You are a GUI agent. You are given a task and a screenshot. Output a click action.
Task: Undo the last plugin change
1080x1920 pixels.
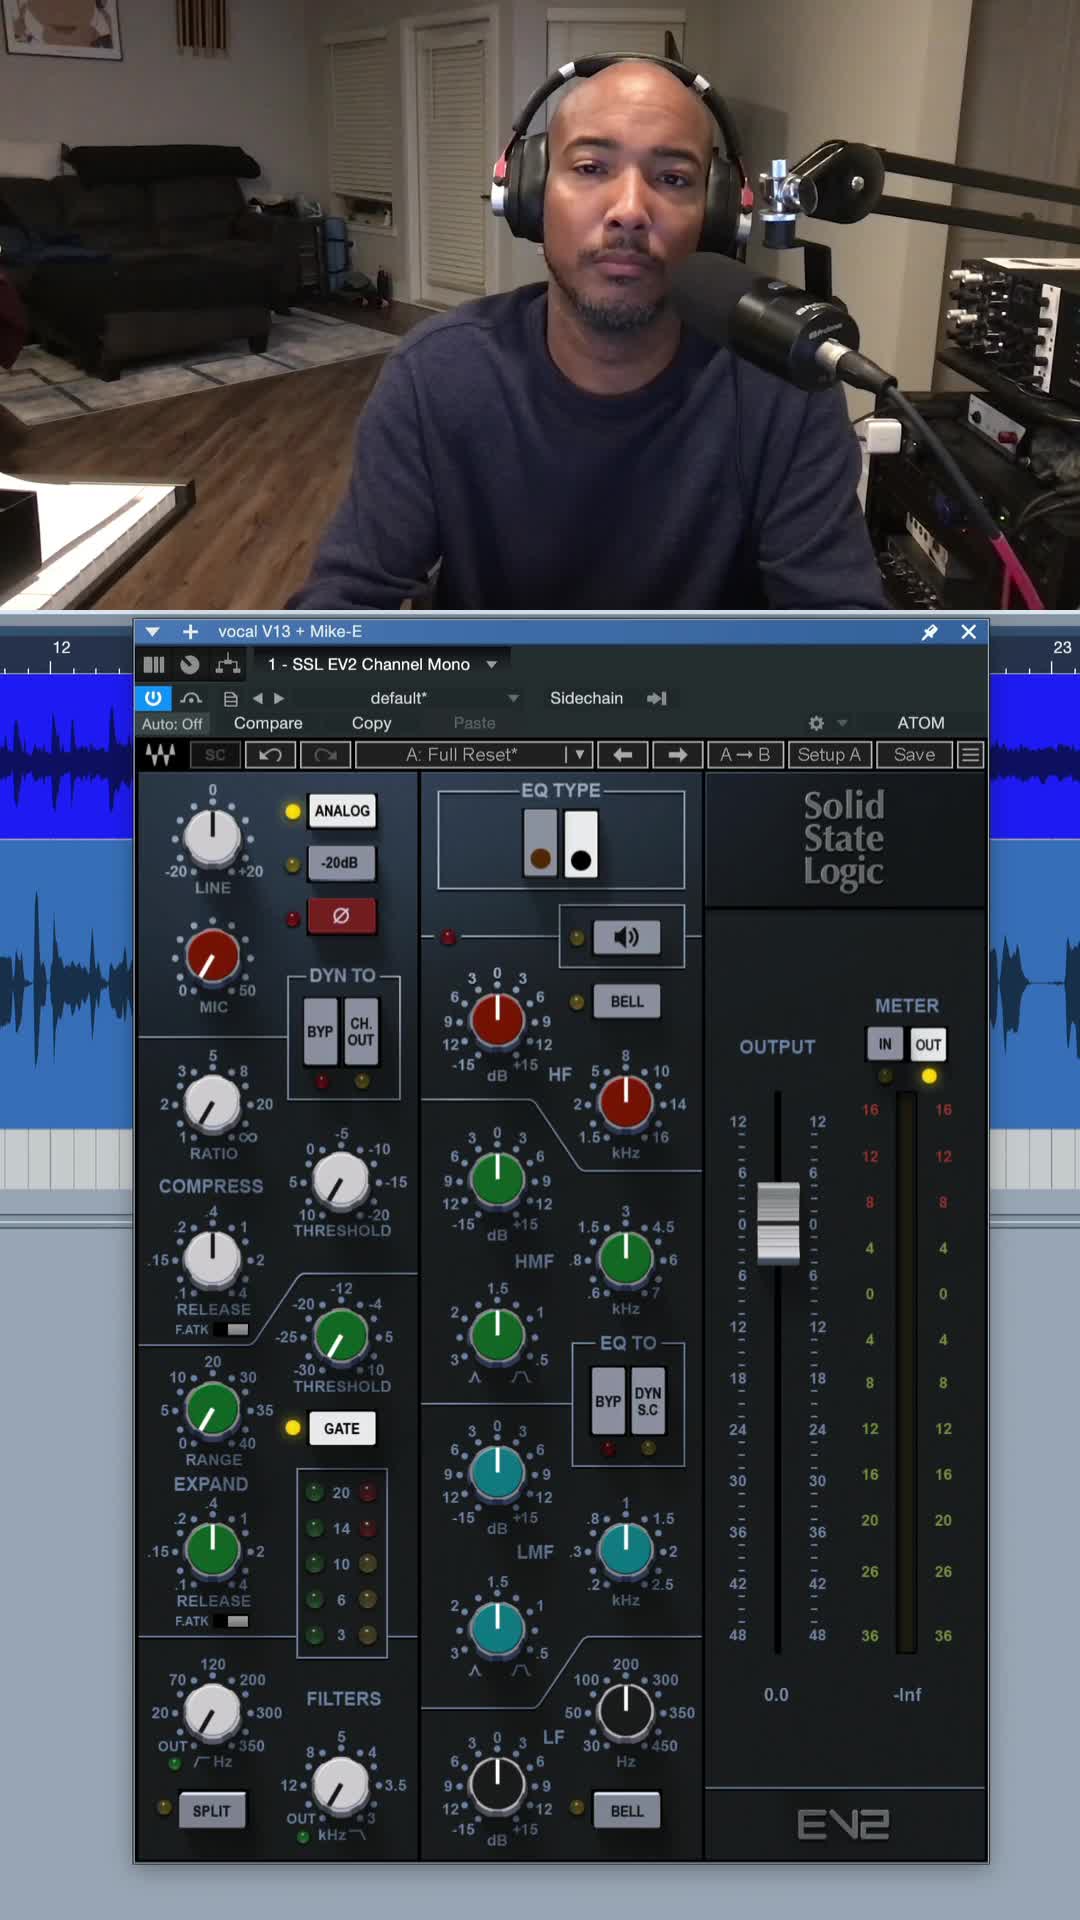click(x=270, y=755)
